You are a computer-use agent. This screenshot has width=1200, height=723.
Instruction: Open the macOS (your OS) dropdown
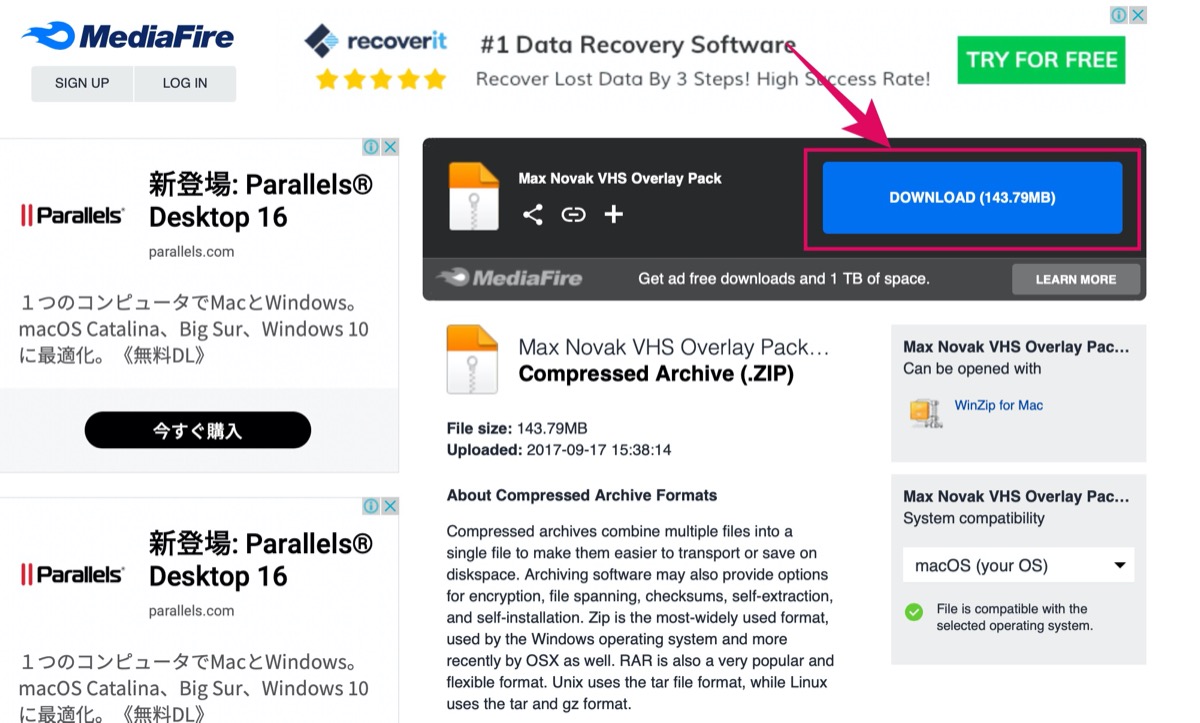(1018, 565)
